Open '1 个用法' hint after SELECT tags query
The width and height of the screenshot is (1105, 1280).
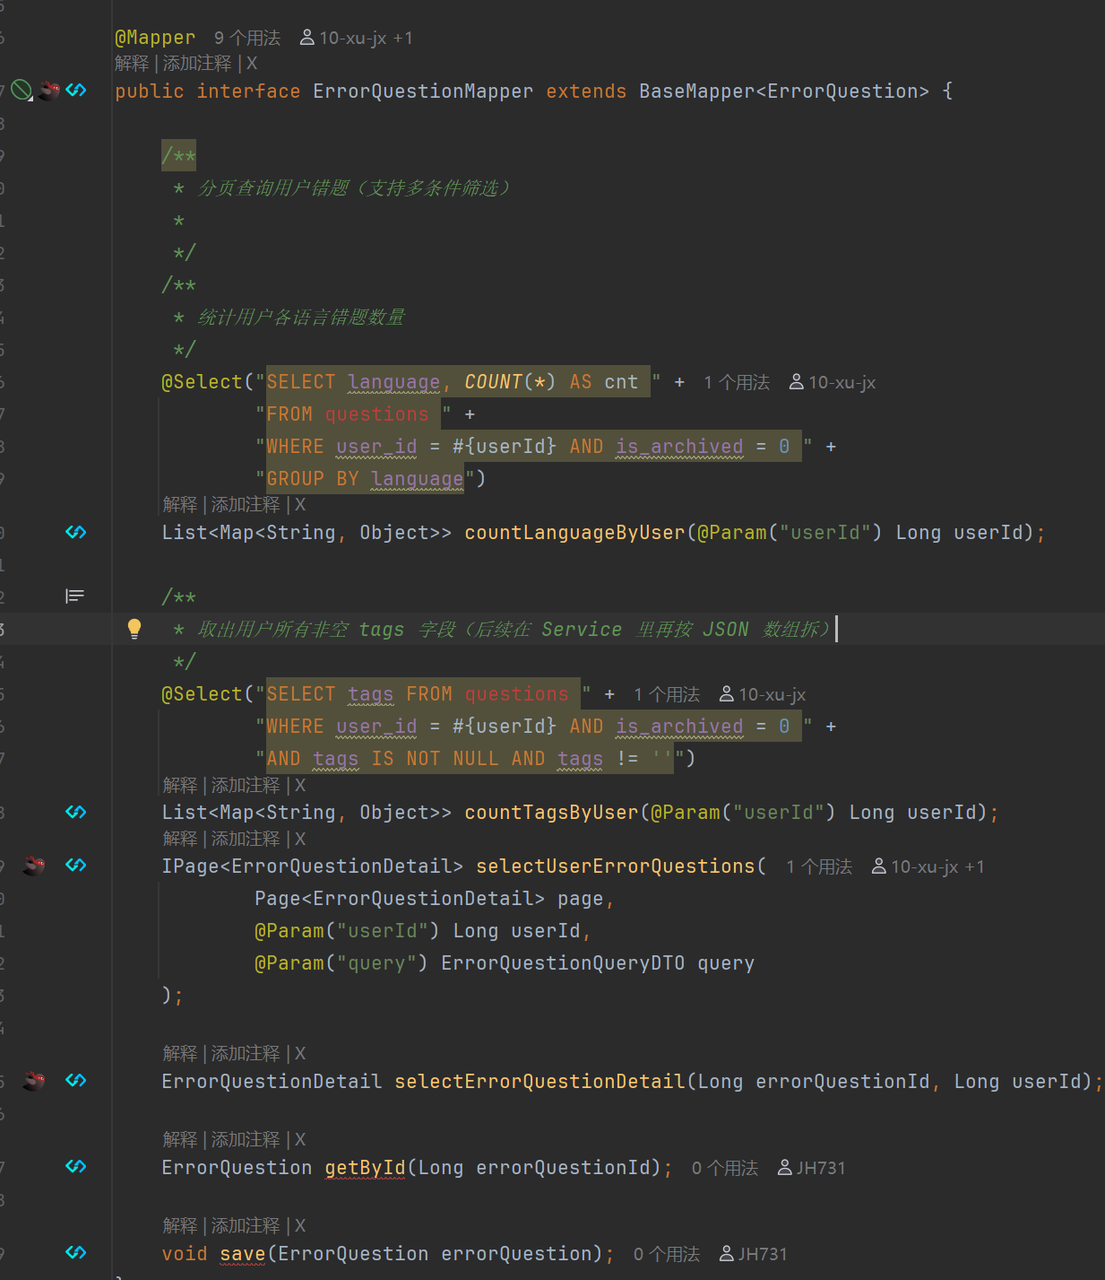[x=667, y=694]
